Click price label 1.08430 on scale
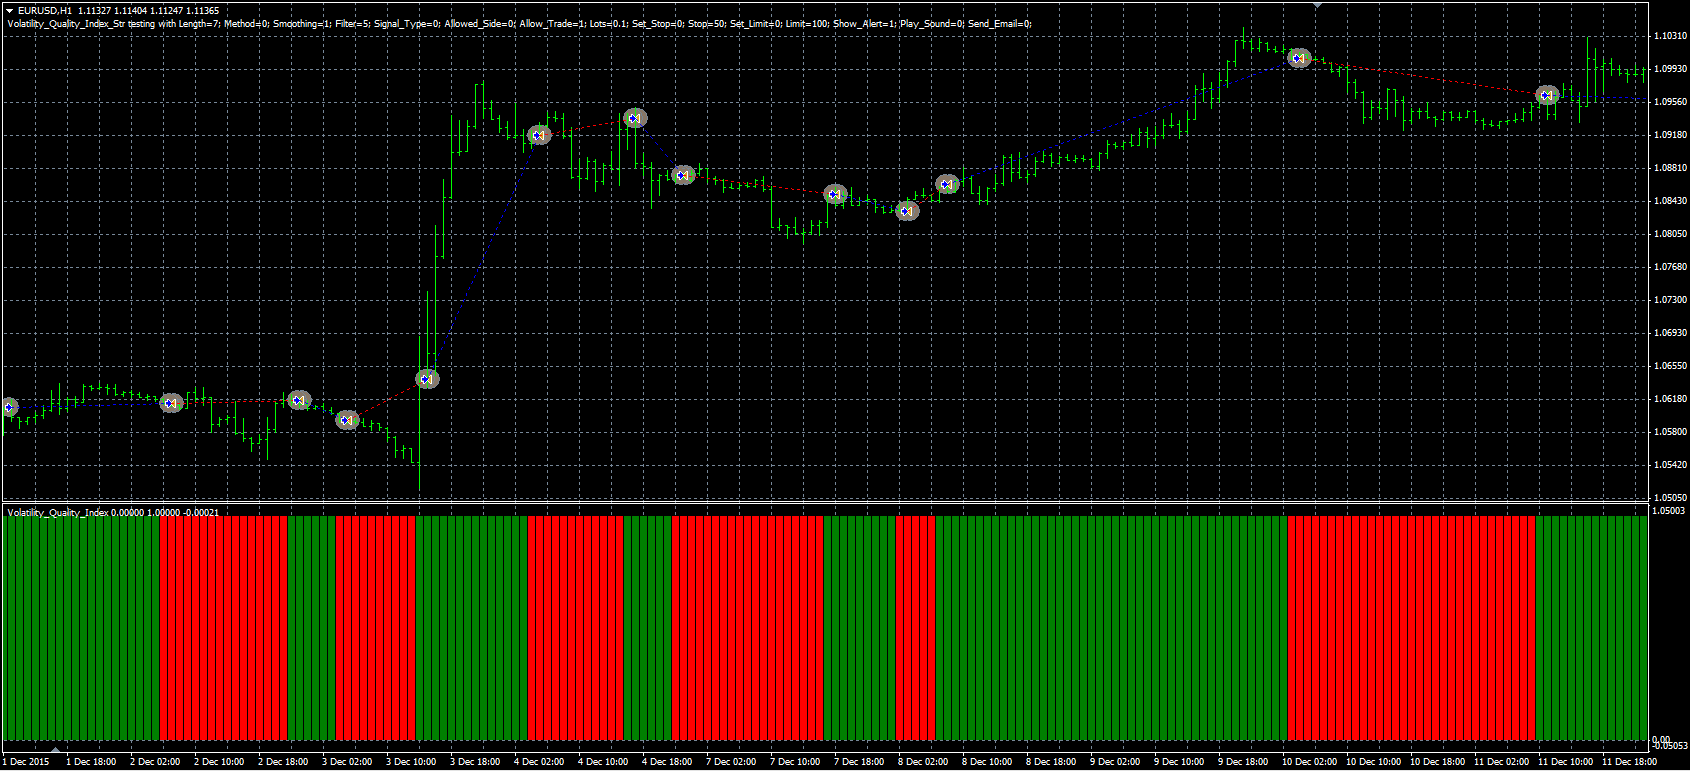This screenshot has width=1690, height=771. pos(1671,201)
